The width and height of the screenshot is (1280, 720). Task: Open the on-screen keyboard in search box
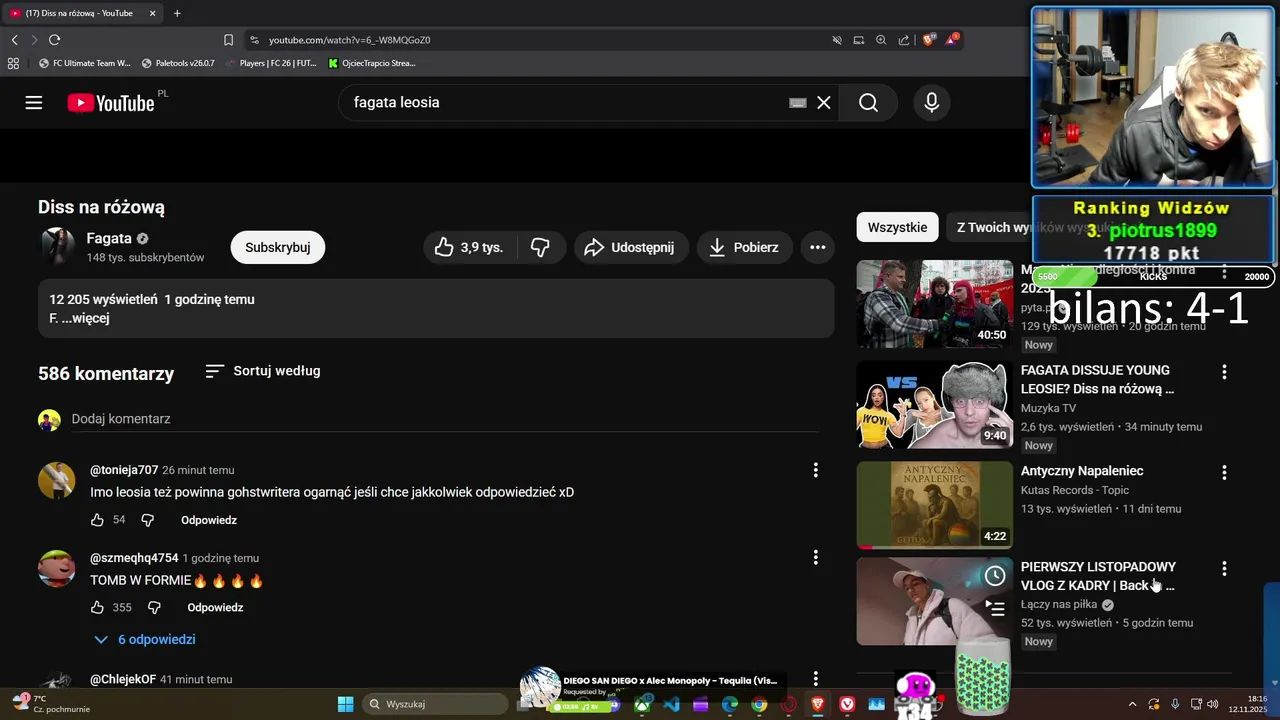click(x=798, y=103)
